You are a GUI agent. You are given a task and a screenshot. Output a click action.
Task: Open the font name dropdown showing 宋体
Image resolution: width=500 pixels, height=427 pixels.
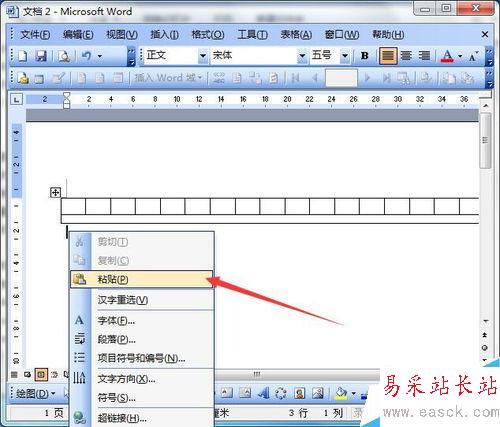pos(302,56)
